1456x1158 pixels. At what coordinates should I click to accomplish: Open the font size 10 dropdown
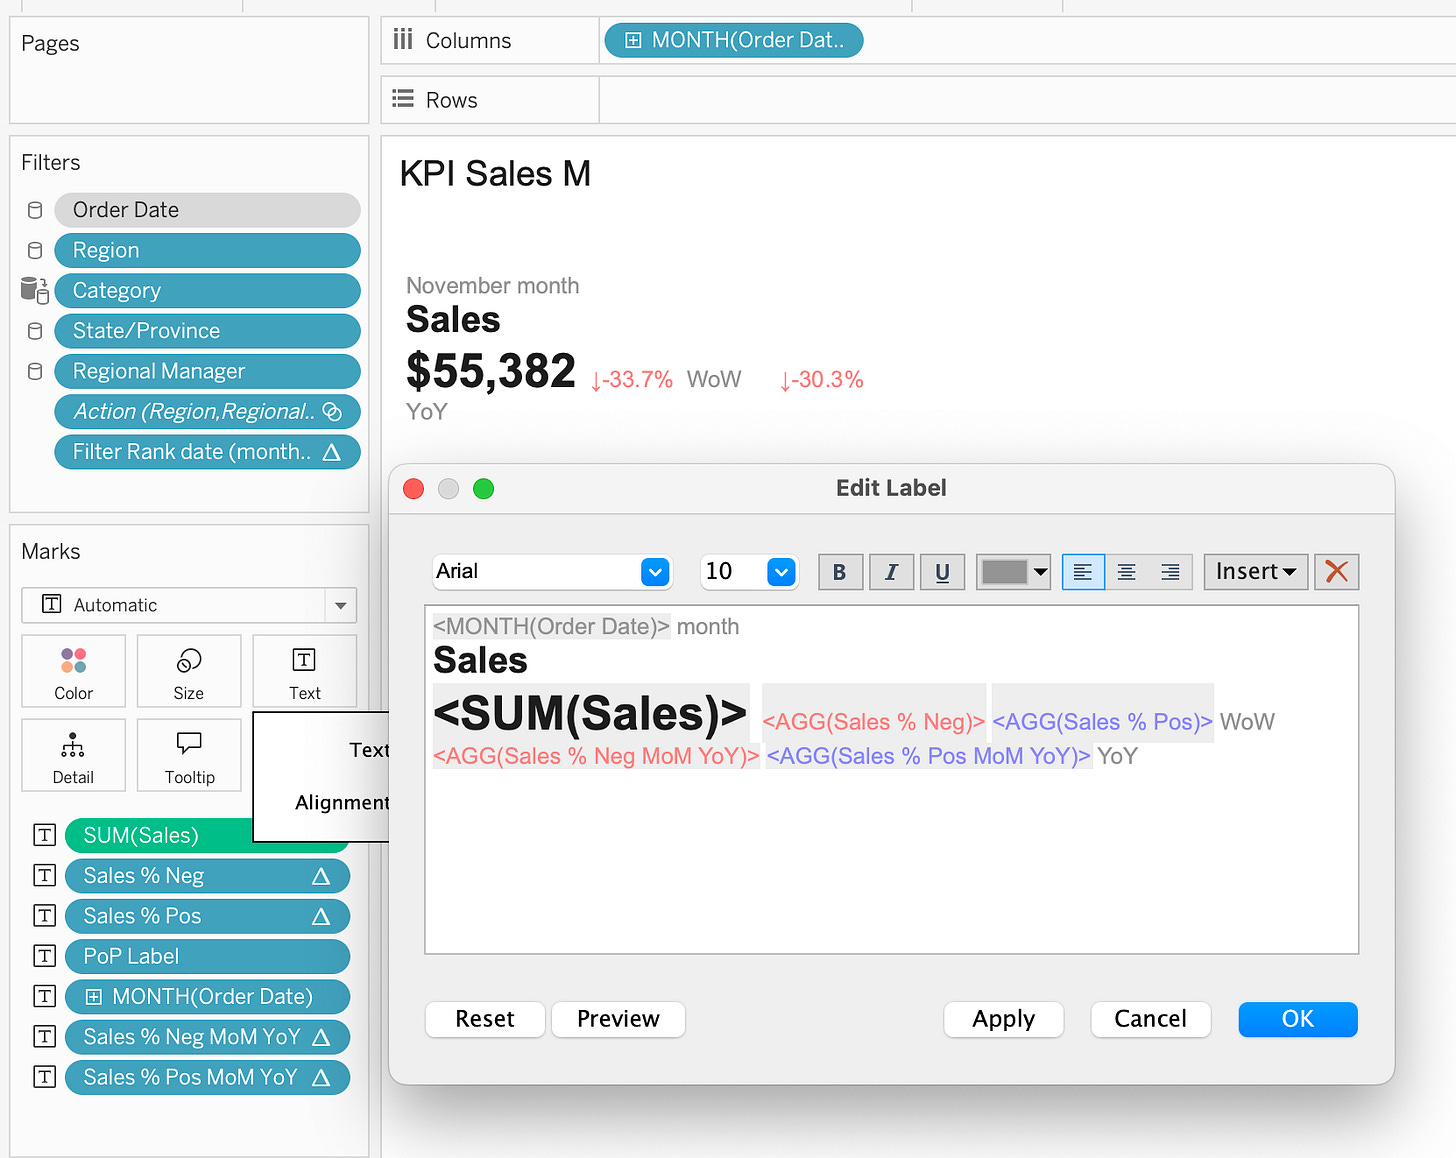749,572
